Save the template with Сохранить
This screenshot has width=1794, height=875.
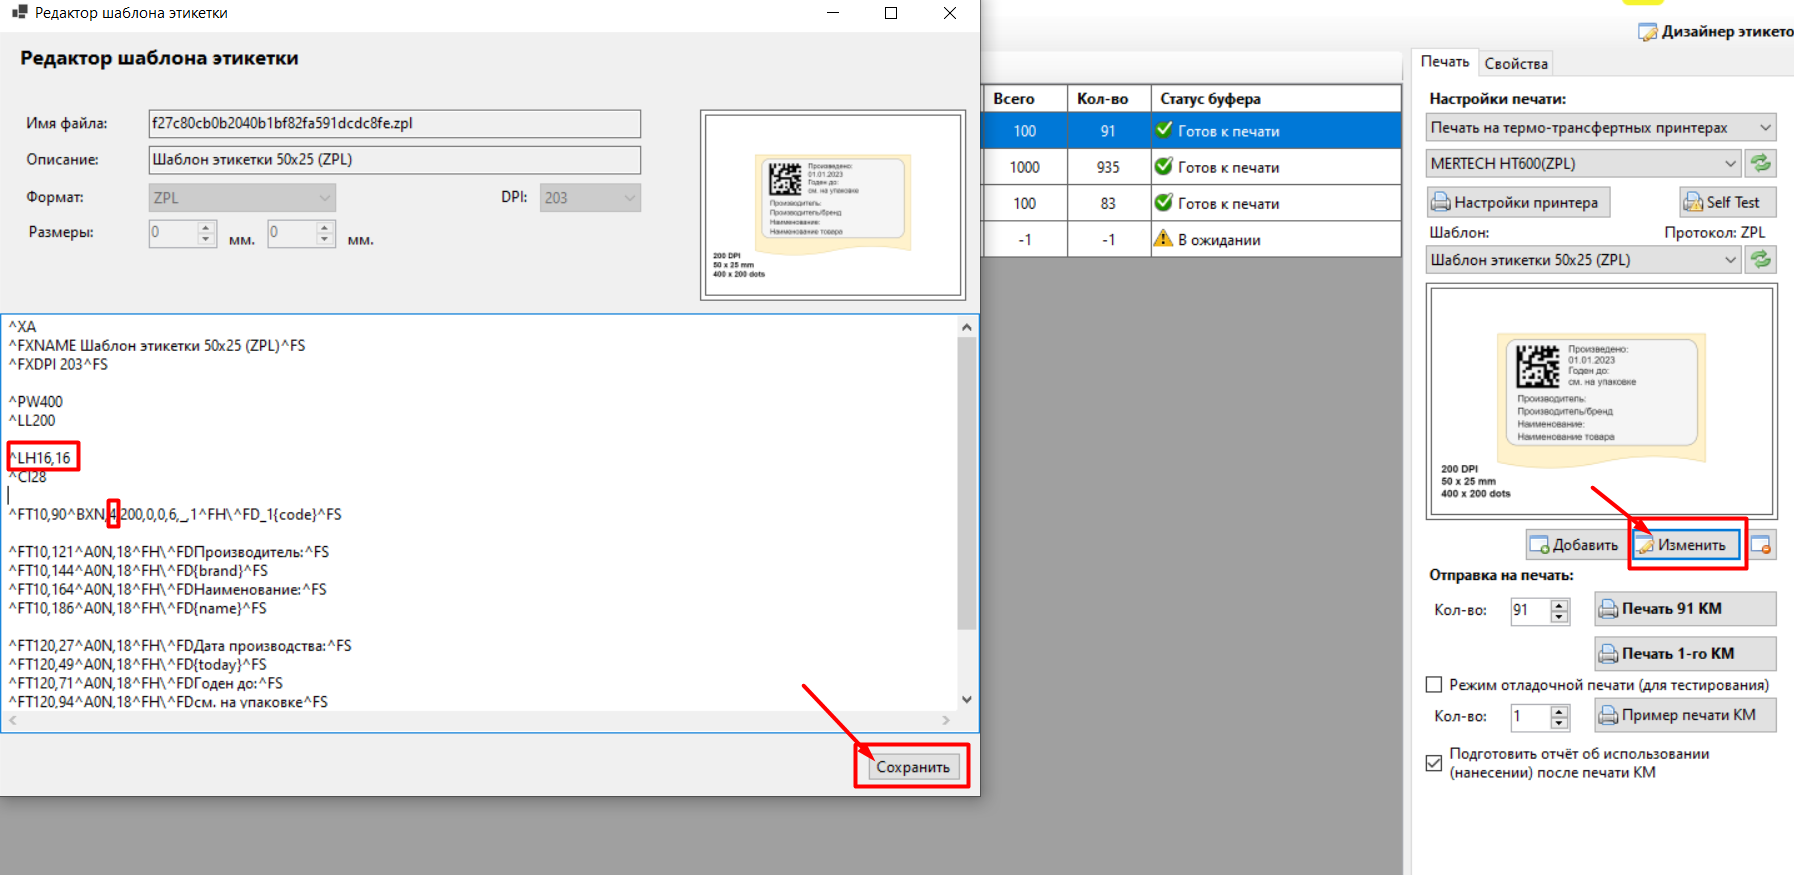point(913,767)
